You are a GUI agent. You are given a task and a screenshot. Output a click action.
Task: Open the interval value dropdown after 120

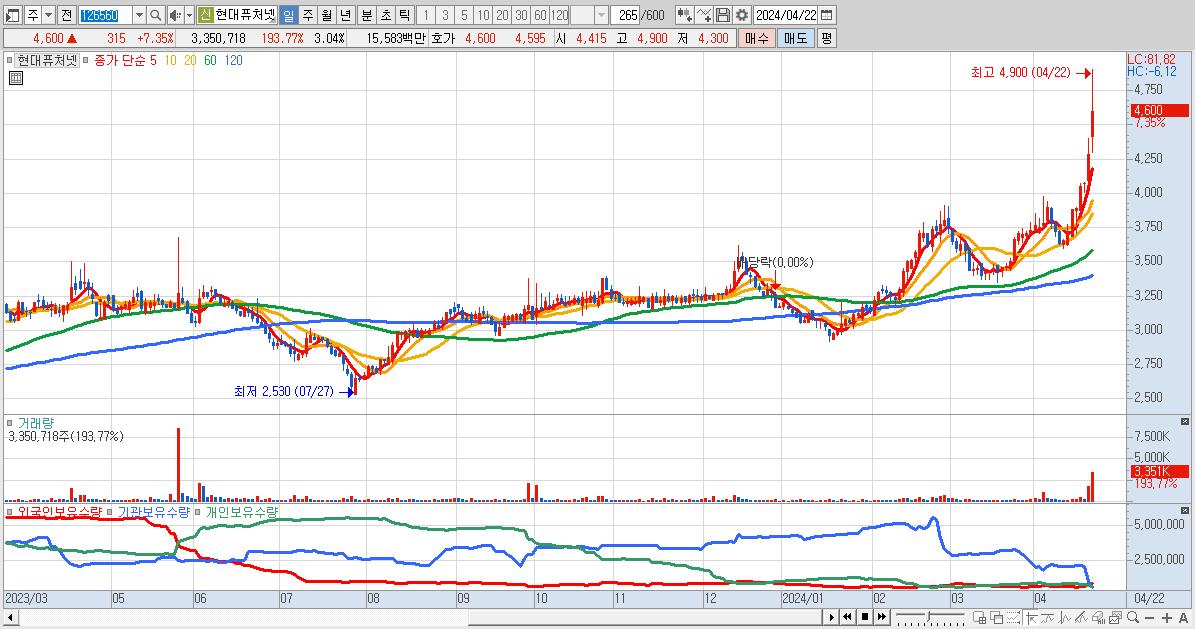coord(601,15)
